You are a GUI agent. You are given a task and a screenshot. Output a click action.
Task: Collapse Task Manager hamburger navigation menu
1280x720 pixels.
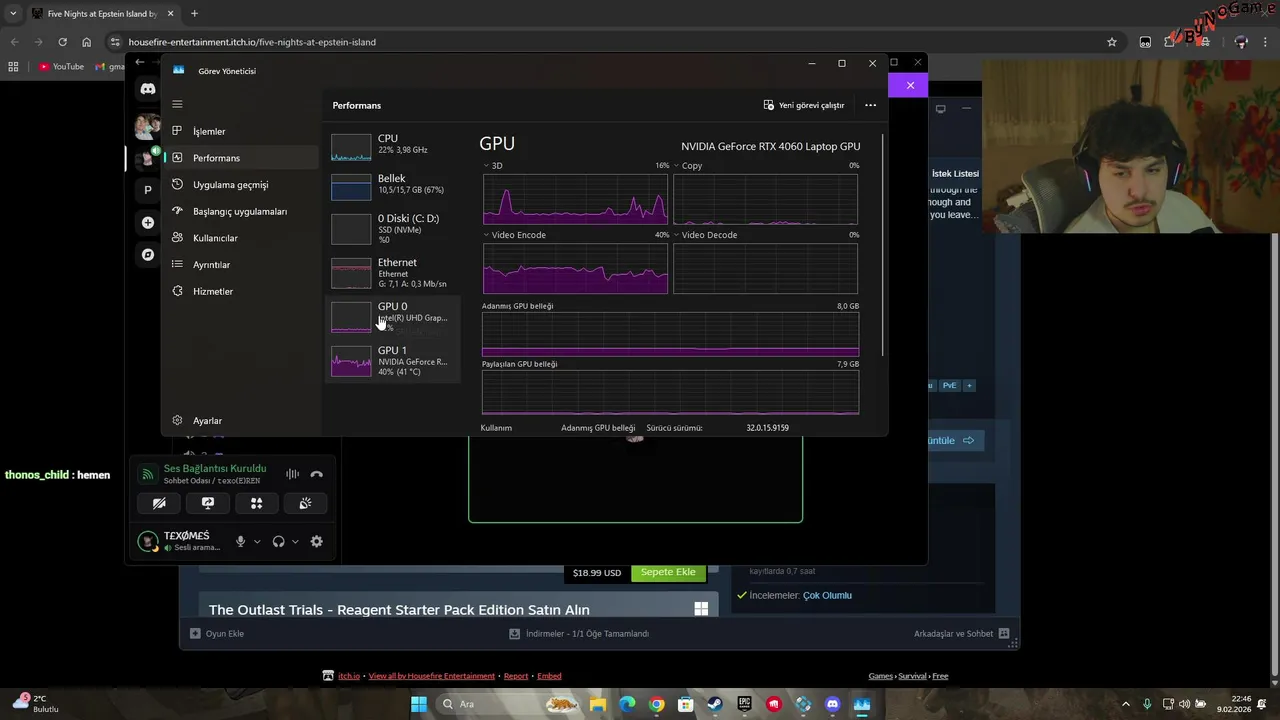177,104
